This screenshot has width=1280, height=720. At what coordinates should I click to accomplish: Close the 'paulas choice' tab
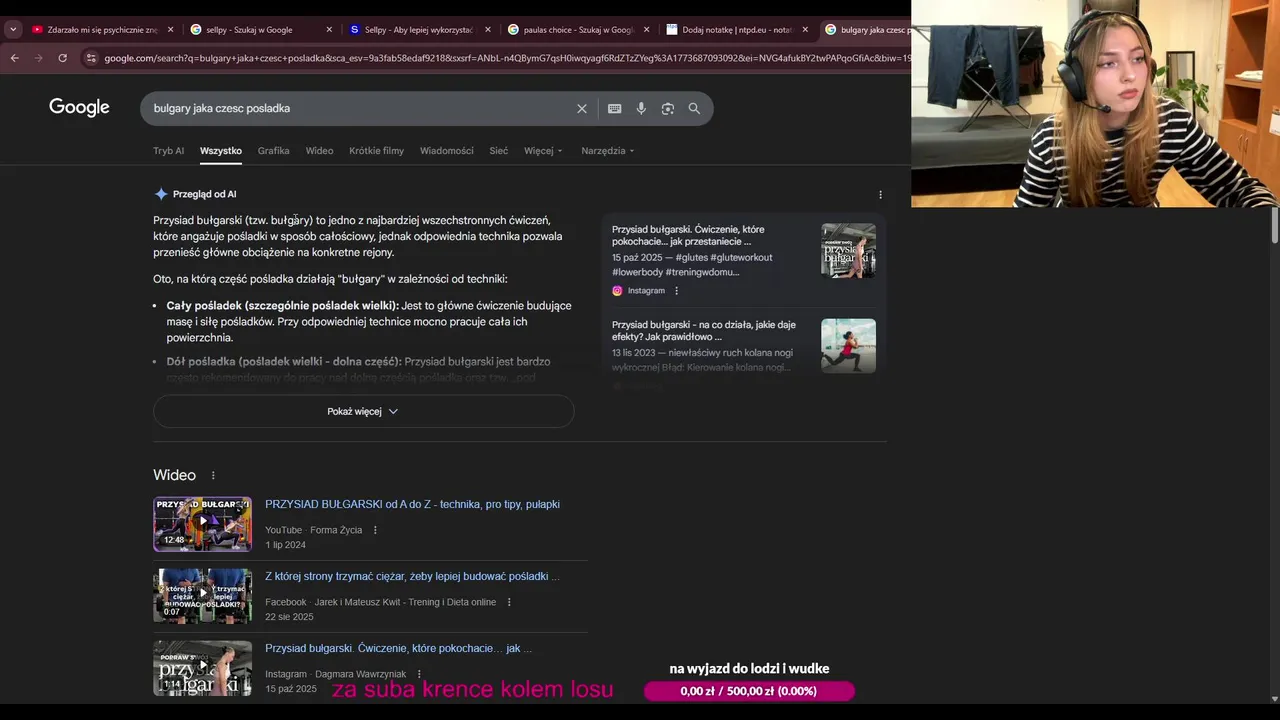(x=646, y=30)
